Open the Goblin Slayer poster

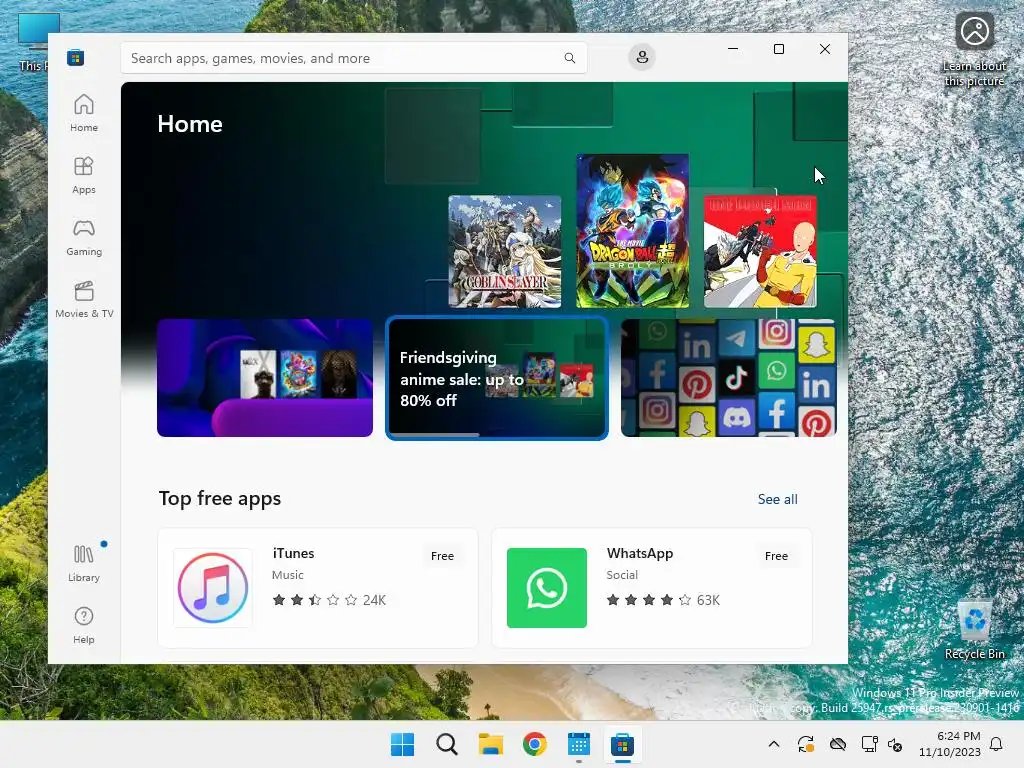coord(504,251)
